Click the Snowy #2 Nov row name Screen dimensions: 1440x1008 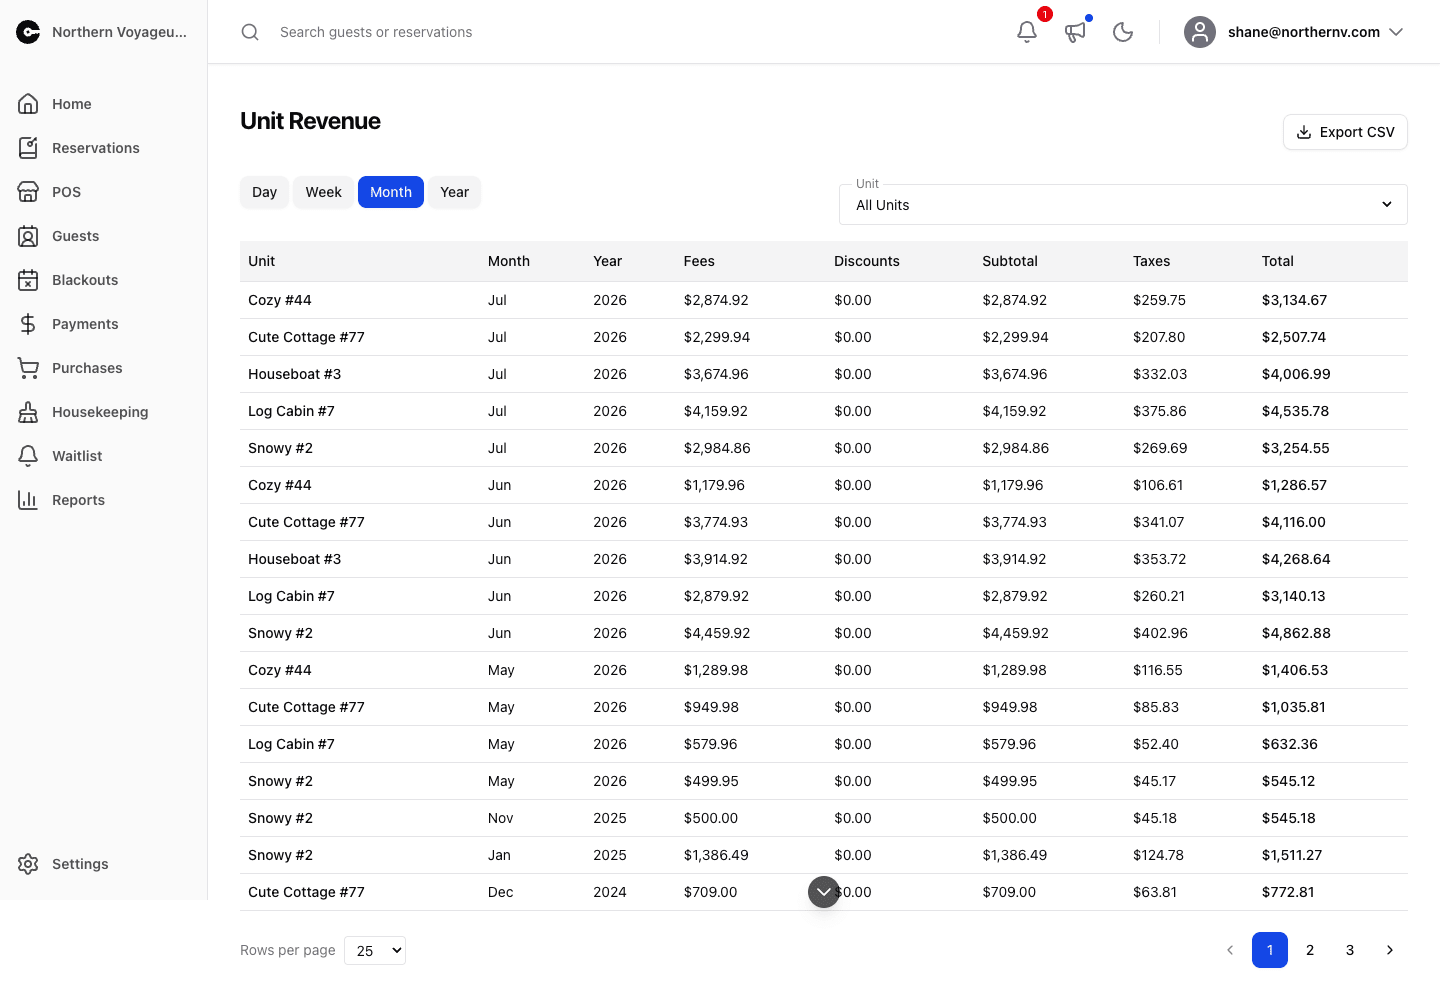click(280, 818)
